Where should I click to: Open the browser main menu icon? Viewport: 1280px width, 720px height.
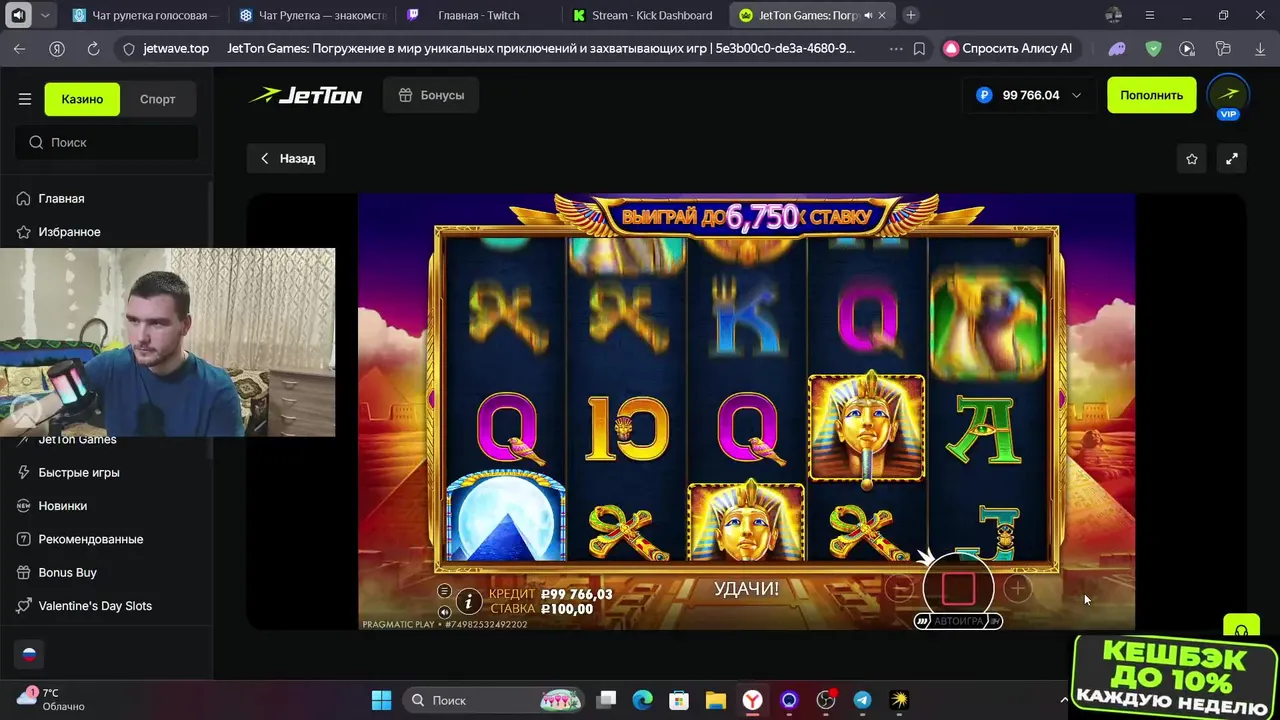point(1150,15)
